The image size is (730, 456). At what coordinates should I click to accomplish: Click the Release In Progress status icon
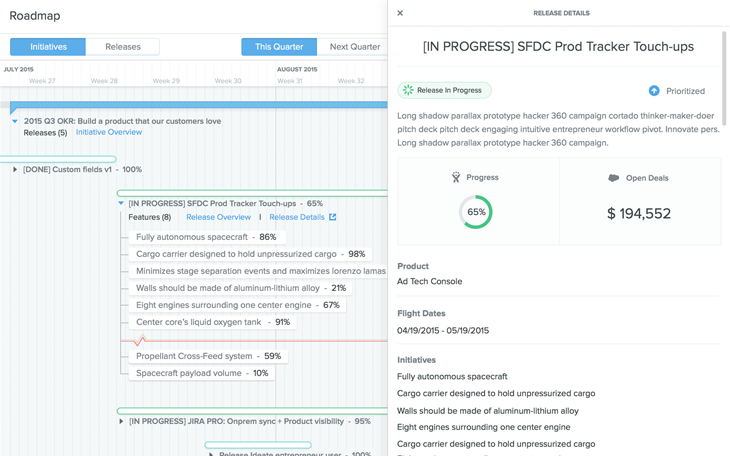point(408,90)
